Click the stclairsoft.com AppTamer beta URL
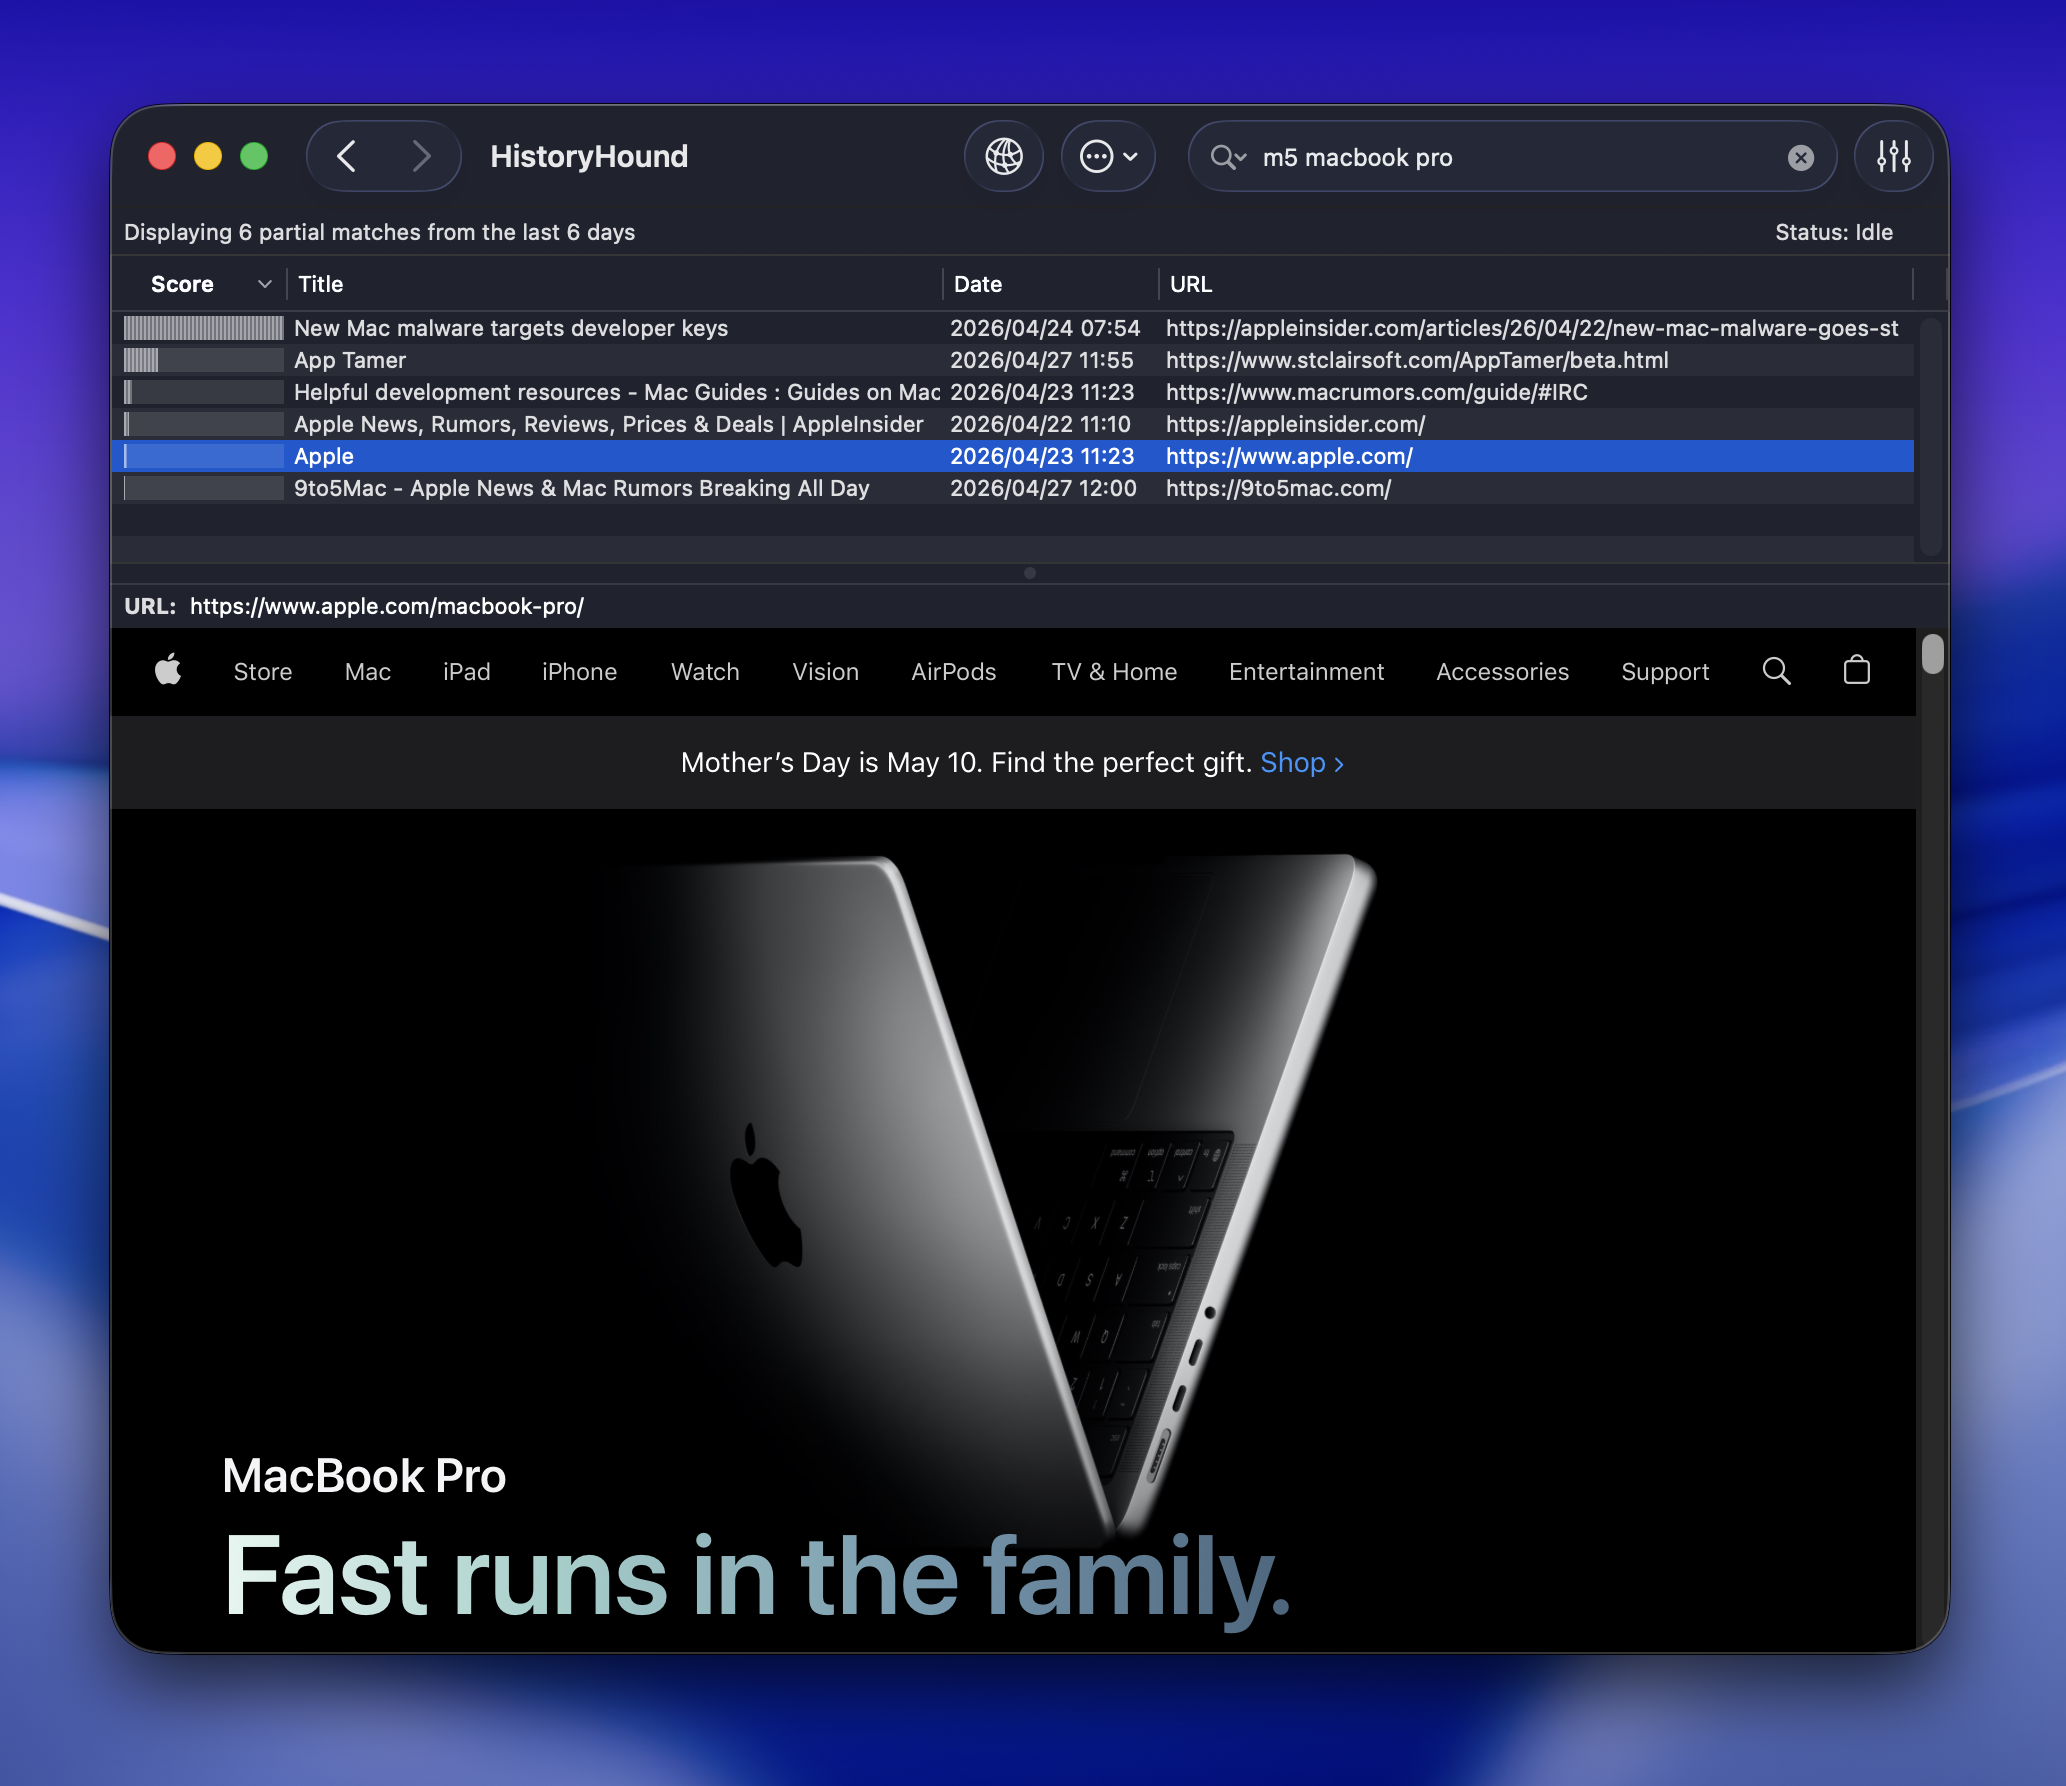2066x1786 pixels. coord(1417,360)
